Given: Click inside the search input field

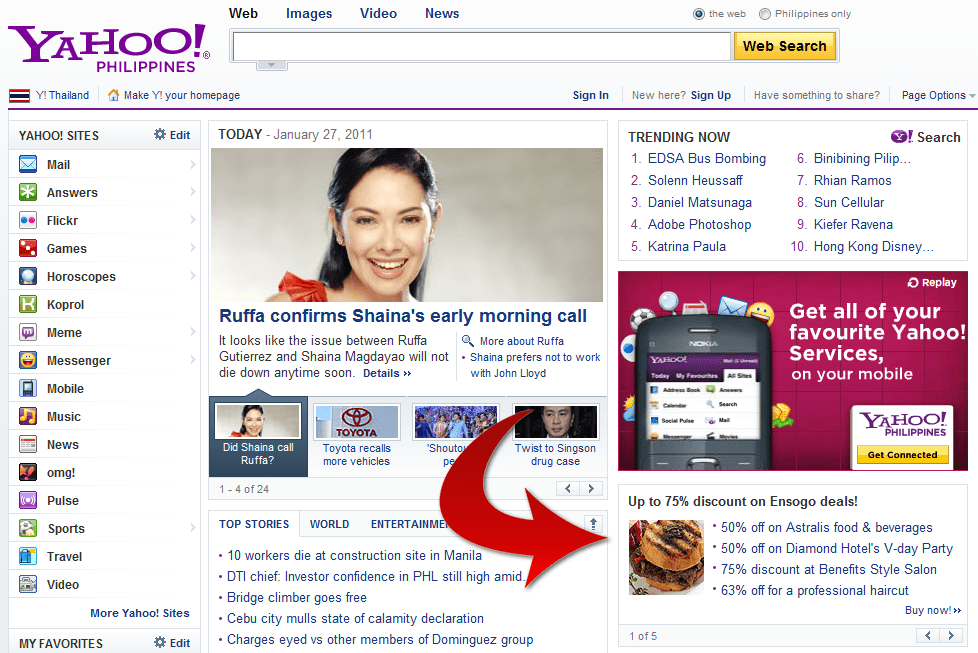Looking at the screenshot, I should (x=480, y=46).
